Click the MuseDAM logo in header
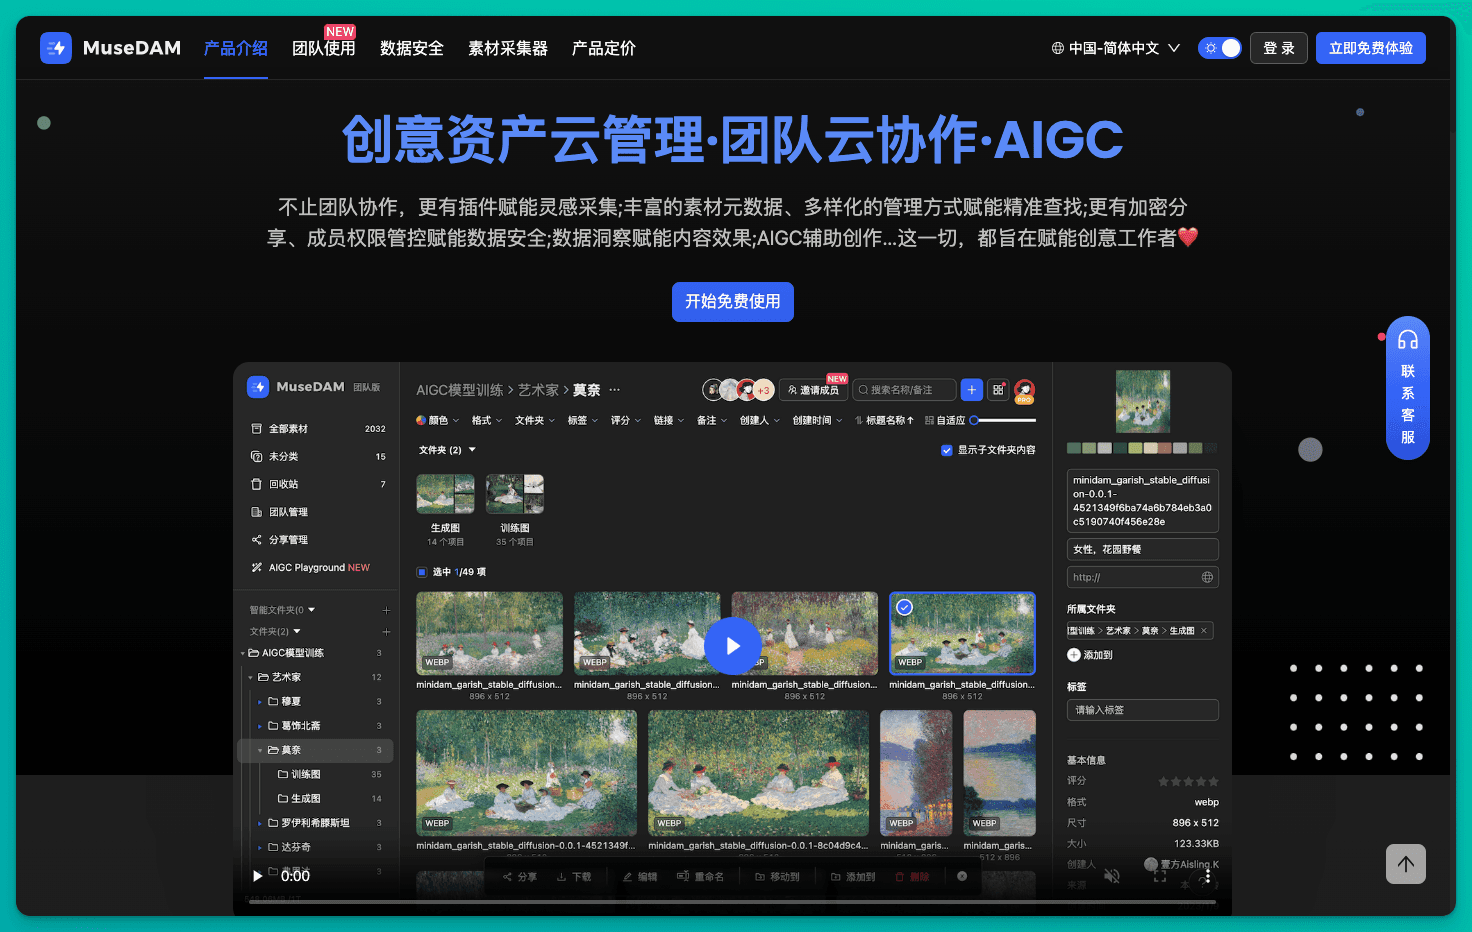Image resolution: width=1472 pixels, height=932 pixels. (110, 48)
